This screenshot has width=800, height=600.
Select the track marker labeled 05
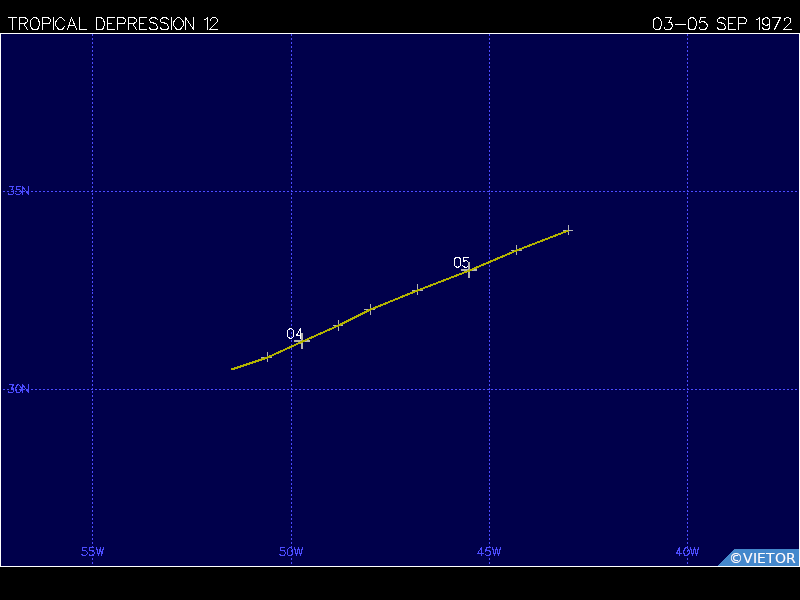(x=469, y=270)
